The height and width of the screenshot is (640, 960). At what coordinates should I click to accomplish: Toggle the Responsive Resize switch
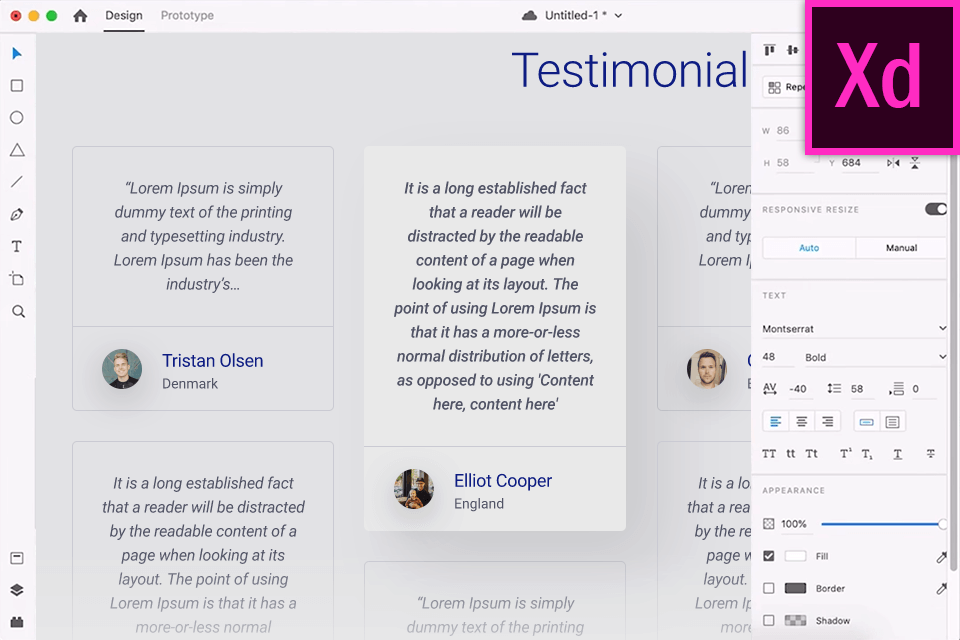coord(935,209)
